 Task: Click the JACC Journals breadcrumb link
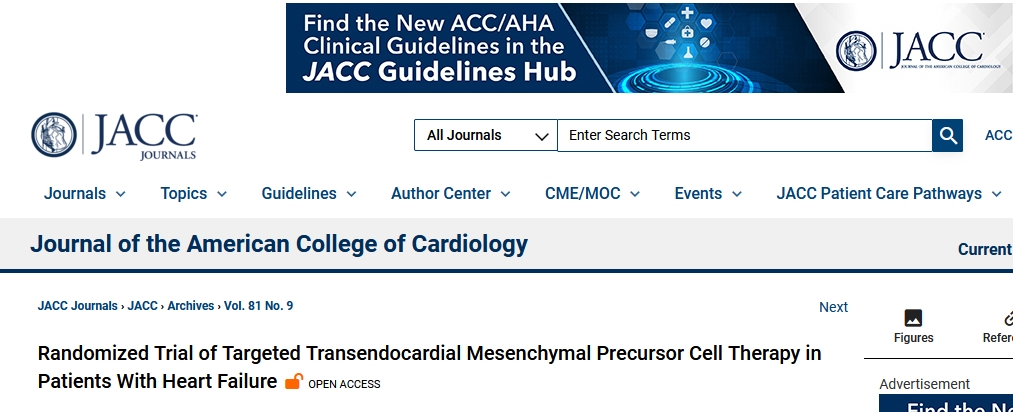click(77, 306)
